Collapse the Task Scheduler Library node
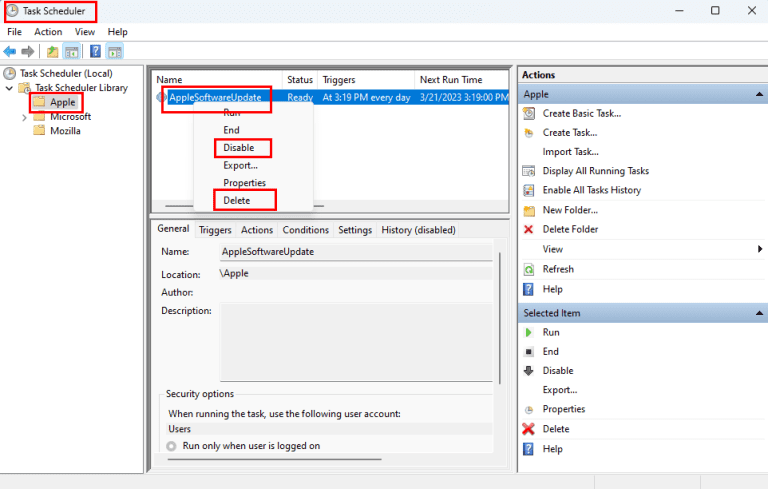 pos(10,88)
